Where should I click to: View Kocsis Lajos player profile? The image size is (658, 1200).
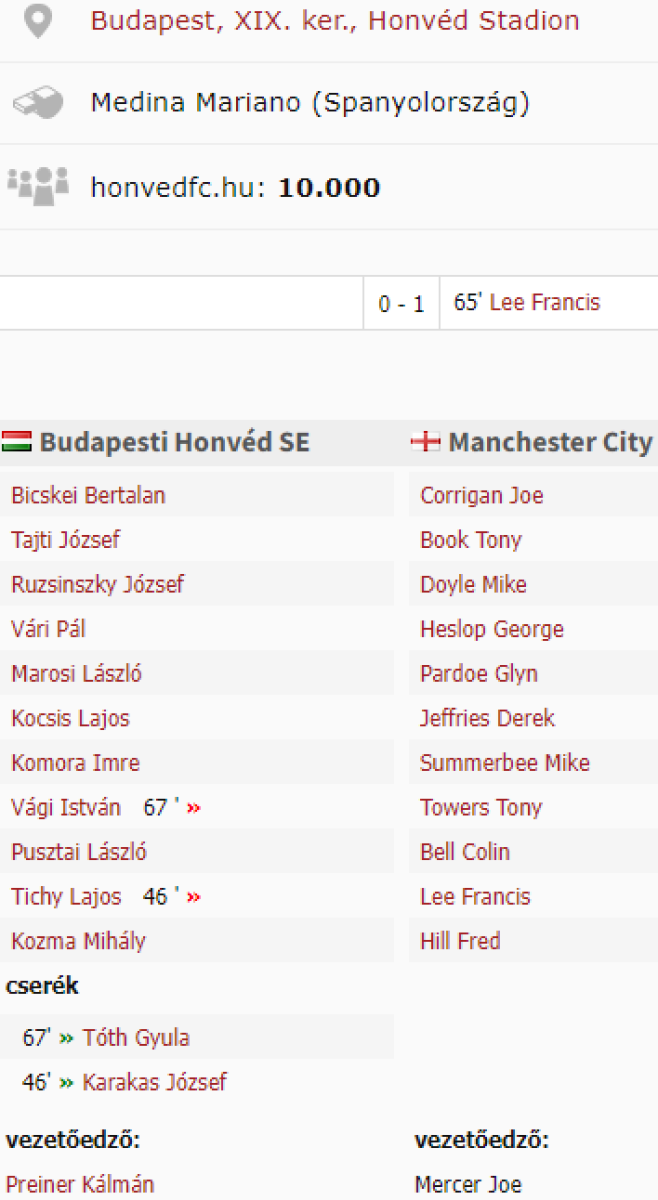70,719
